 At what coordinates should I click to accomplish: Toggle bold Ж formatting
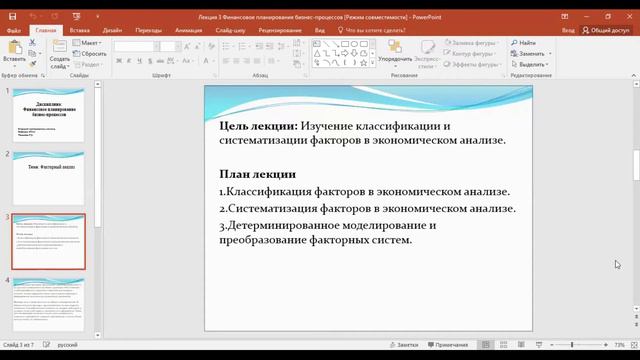(119, 61)
